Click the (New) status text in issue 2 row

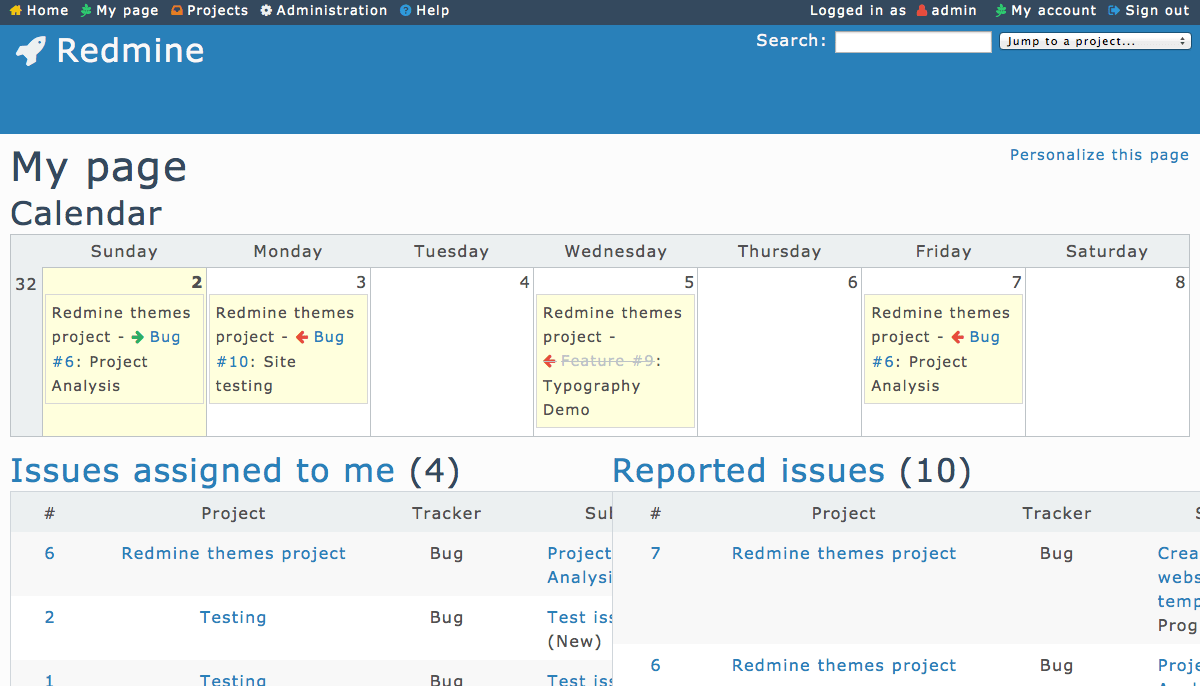[575, 641]
